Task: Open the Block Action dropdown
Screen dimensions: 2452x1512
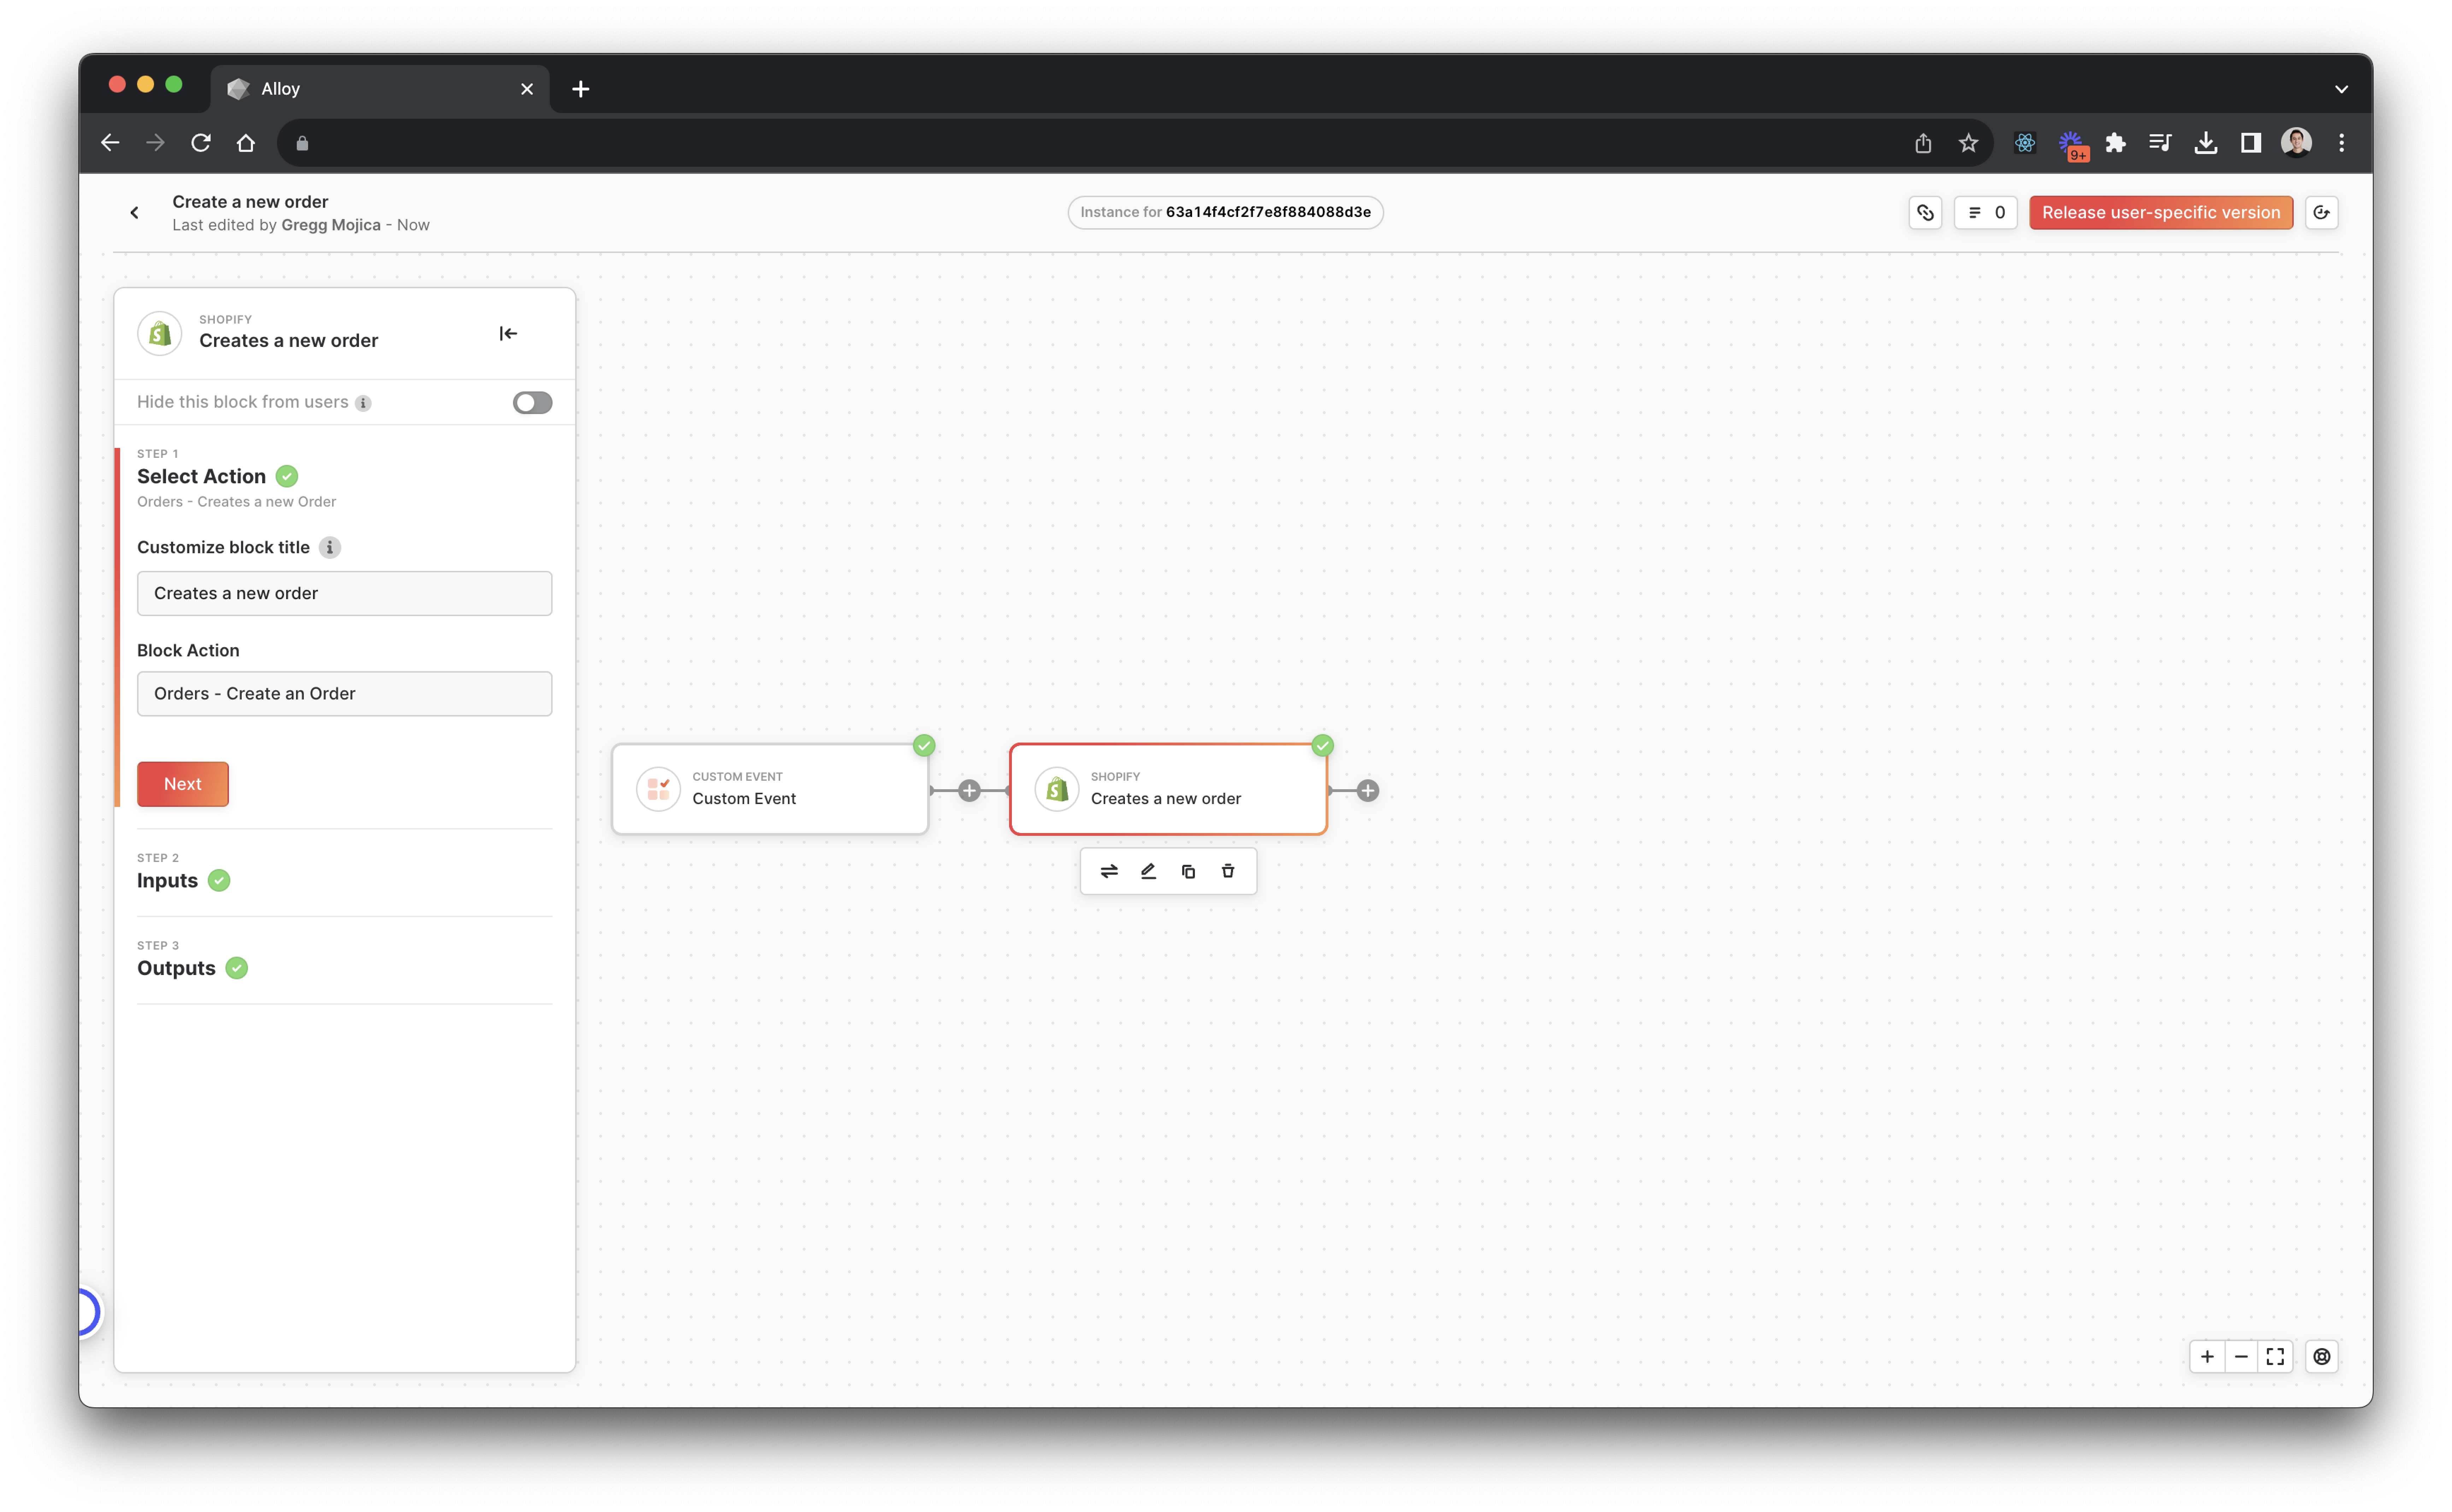Action: pyautogui.click(x=344, y=693)
